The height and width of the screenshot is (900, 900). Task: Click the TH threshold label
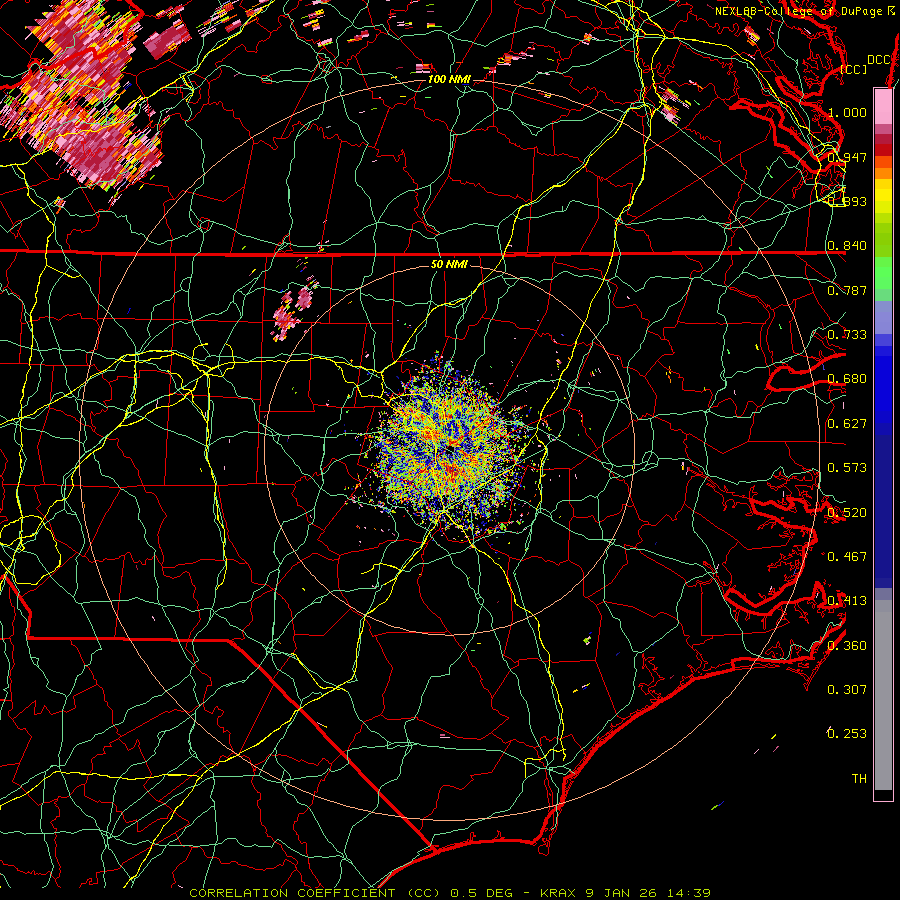859,778
